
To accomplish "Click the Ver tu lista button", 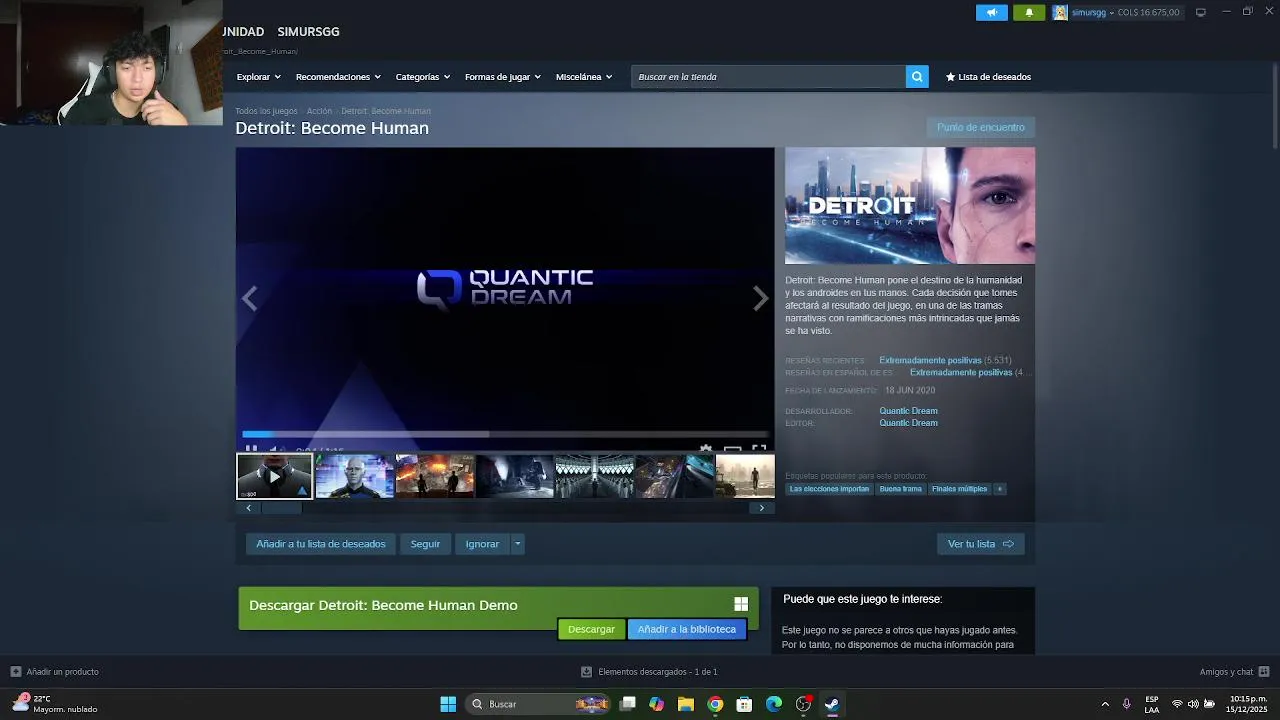I will tap(981, 544).
